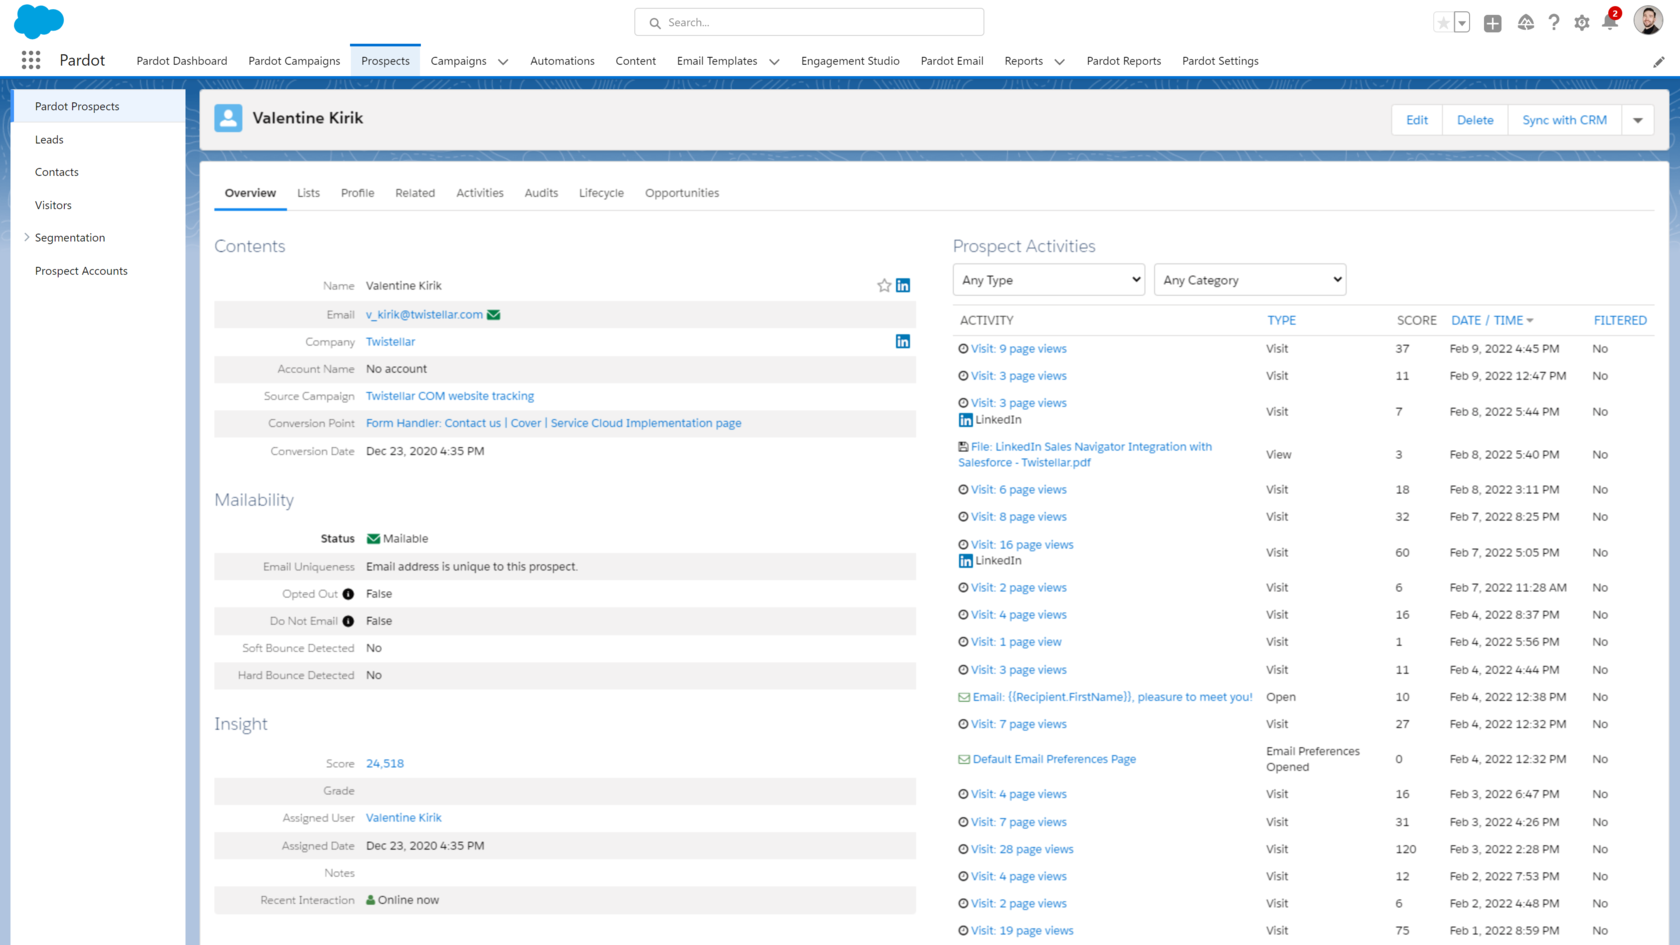The width and height of the screenshot is (1680, 945).
Task: Open the Twistellar company link
Action: pos(390,341)
